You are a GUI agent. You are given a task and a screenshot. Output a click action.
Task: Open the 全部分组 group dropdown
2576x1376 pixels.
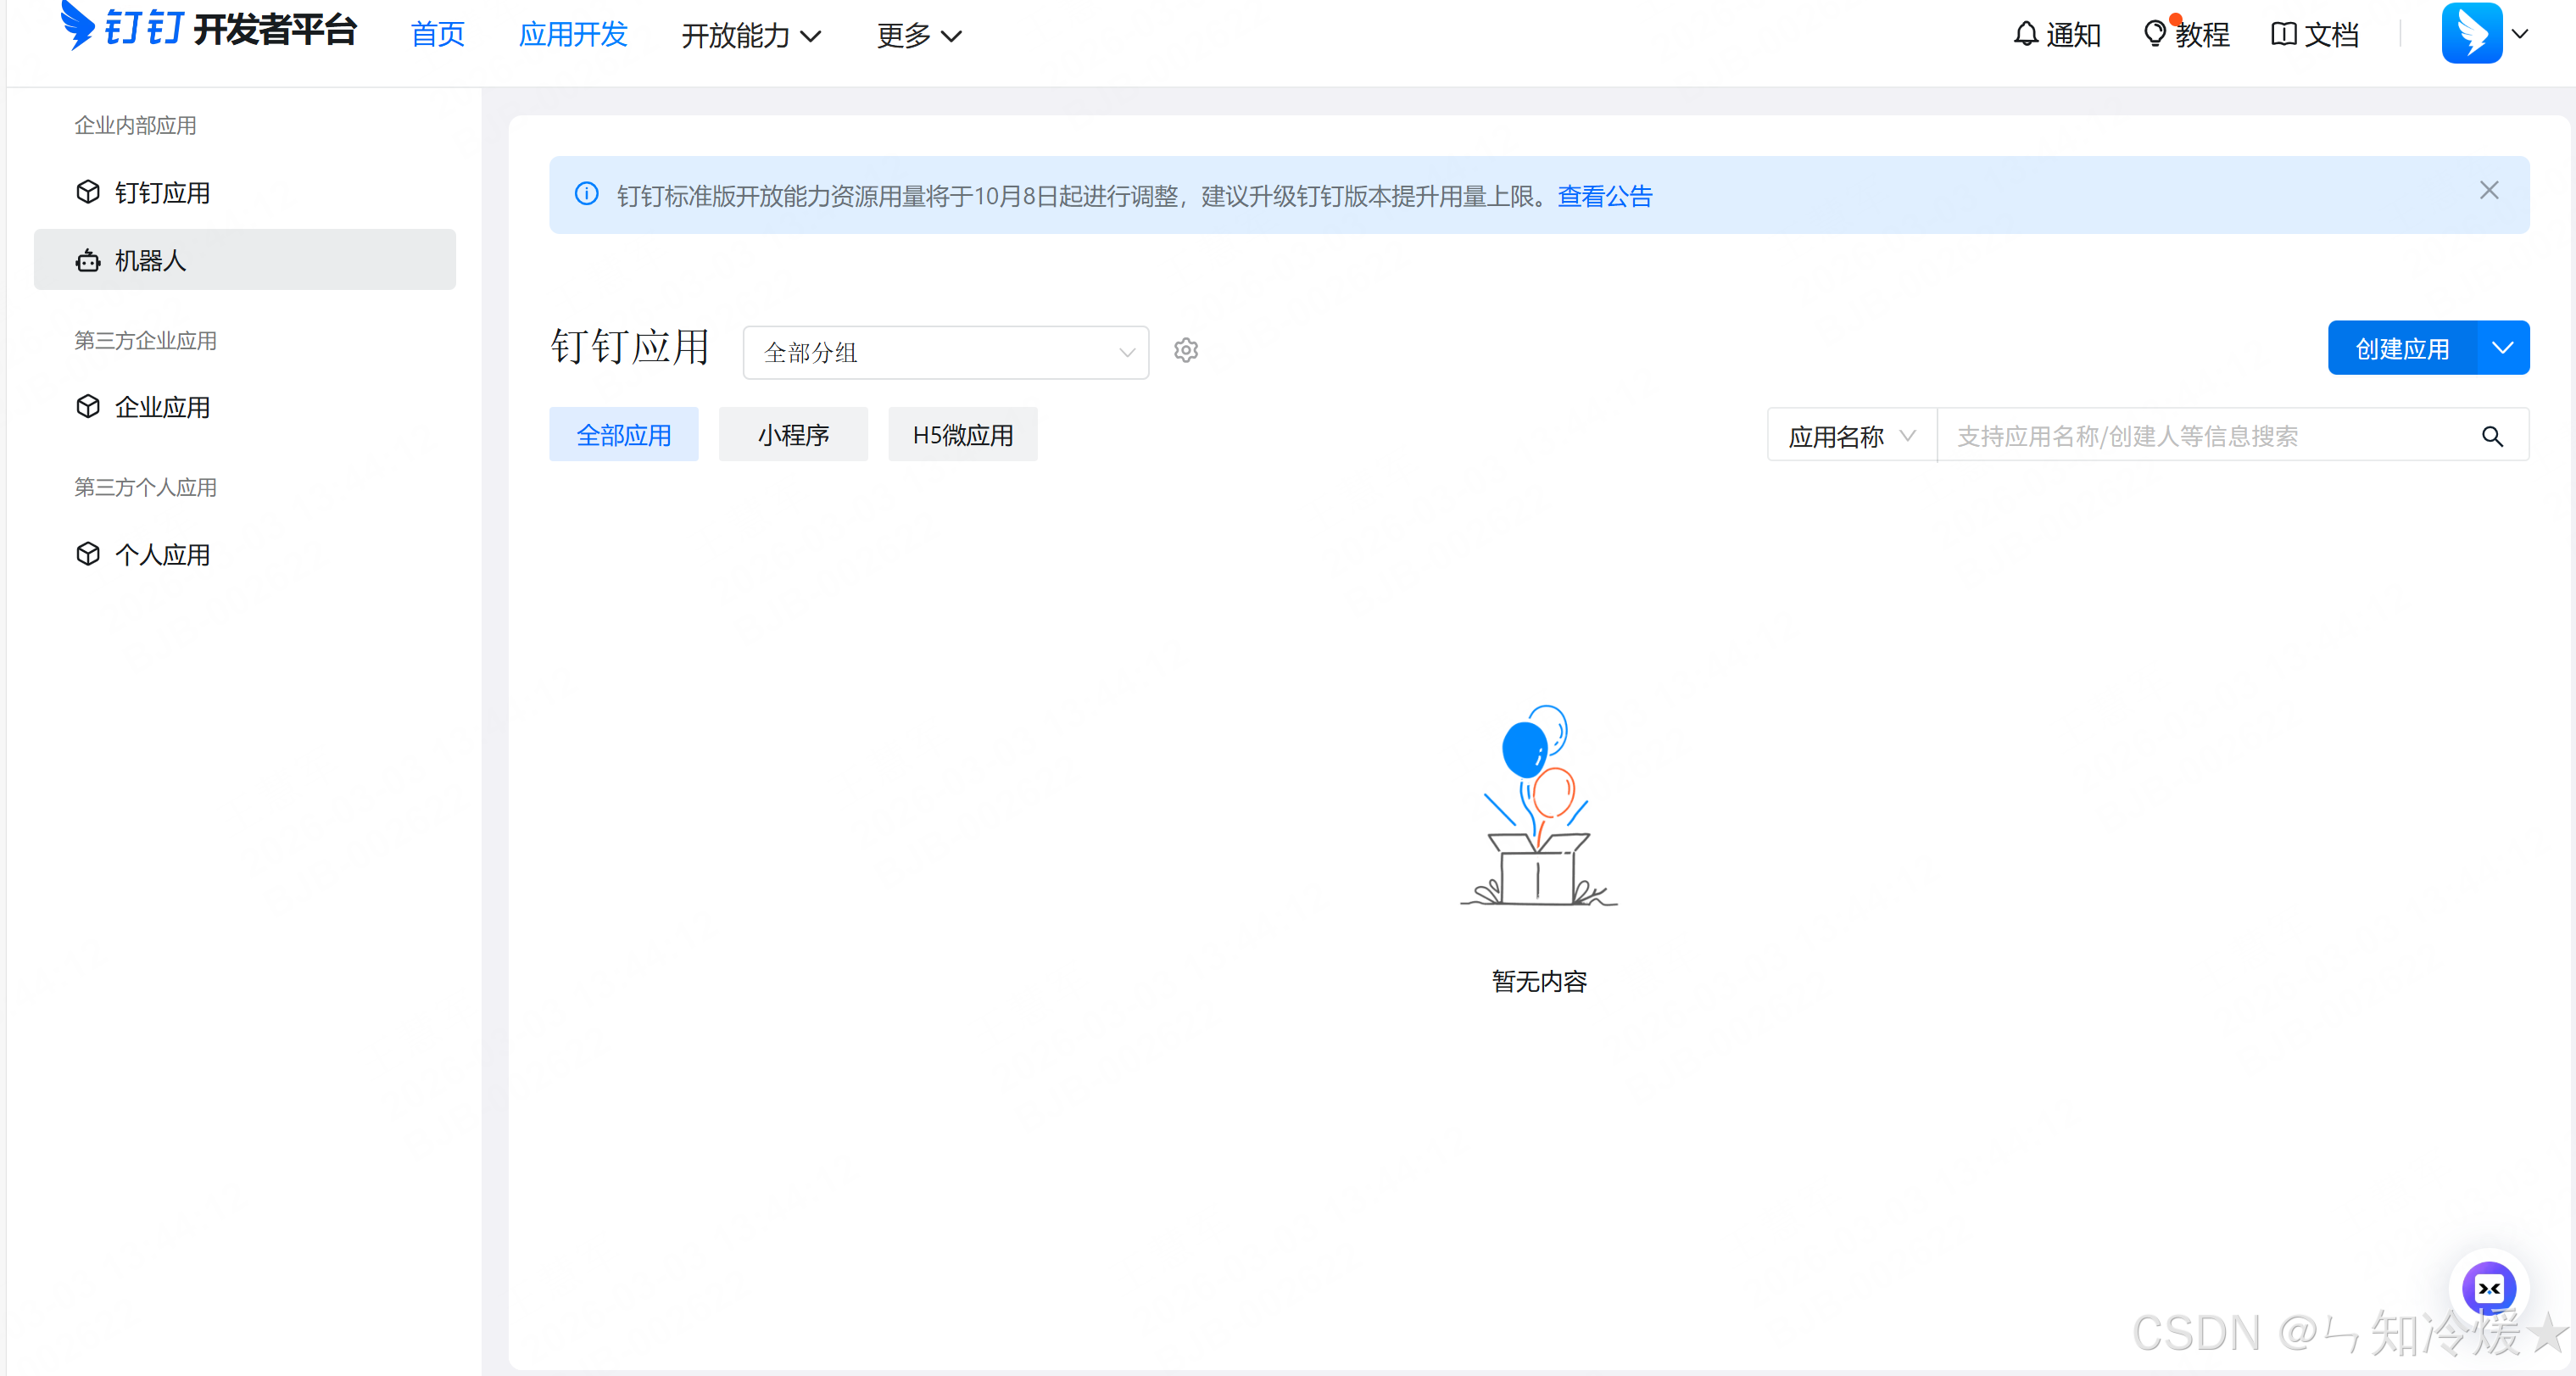(x=944, y=352)
